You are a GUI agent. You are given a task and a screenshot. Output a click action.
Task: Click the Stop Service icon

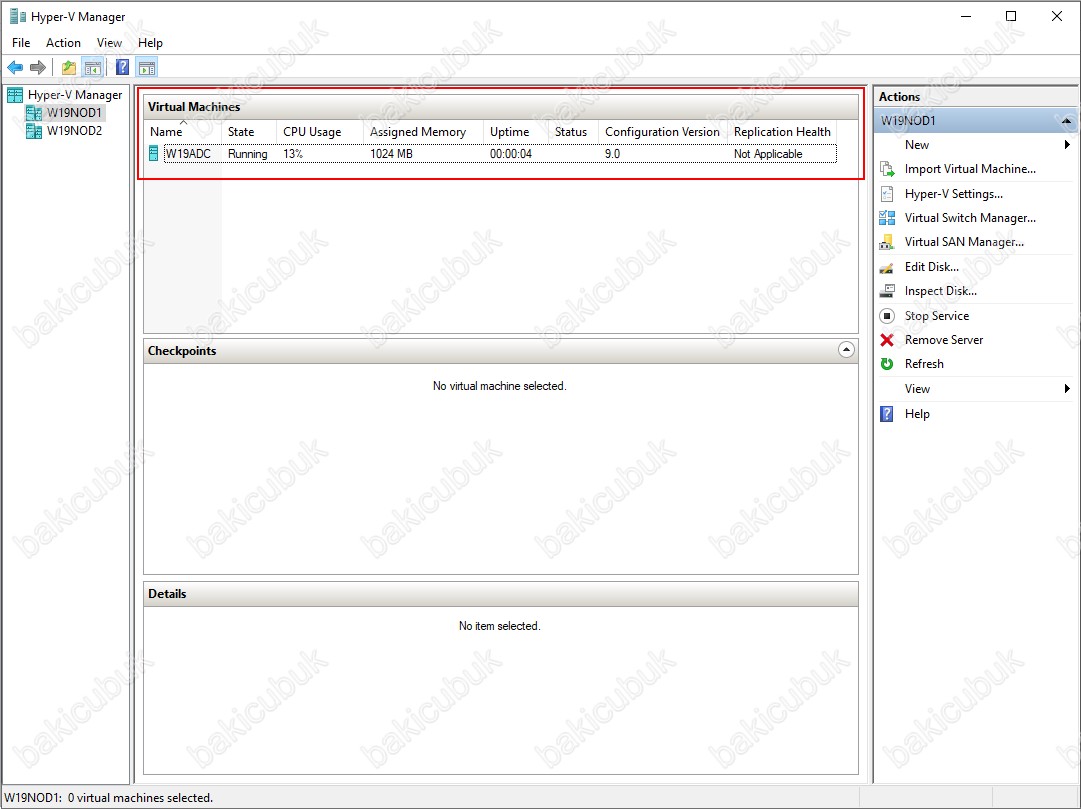click(887, 316)
